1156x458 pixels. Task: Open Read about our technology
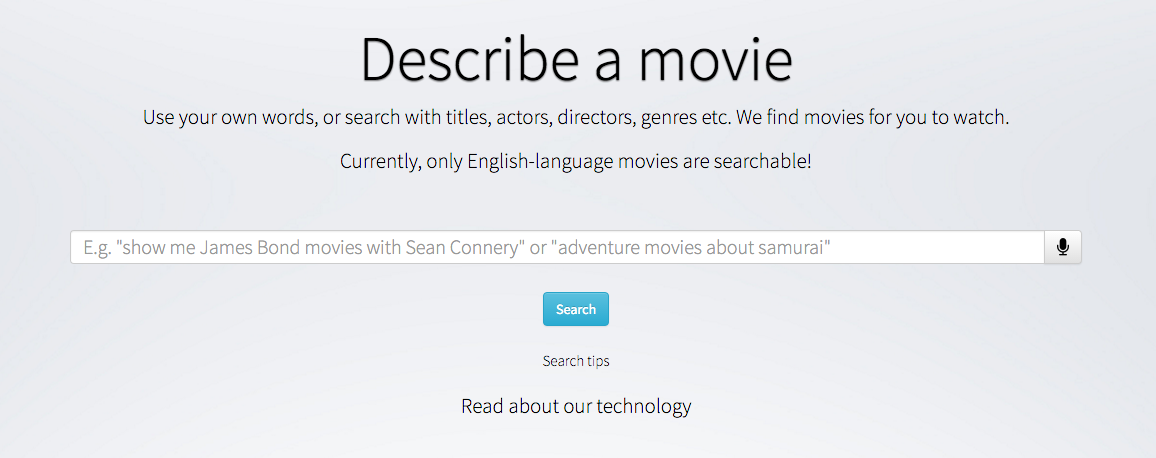576,406
